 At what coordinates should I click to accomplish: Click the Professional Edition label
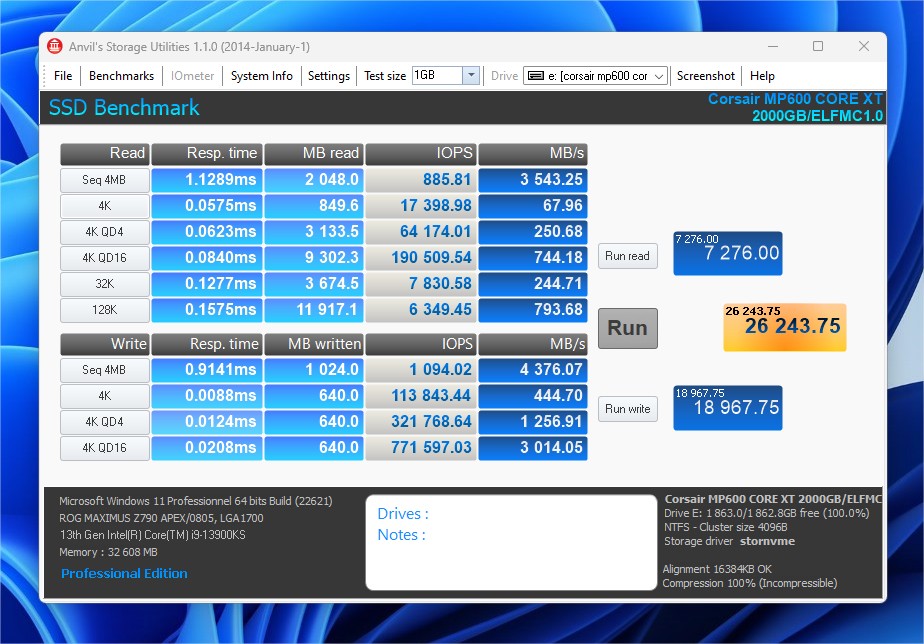pyautogui.click(x=124, y=573)
